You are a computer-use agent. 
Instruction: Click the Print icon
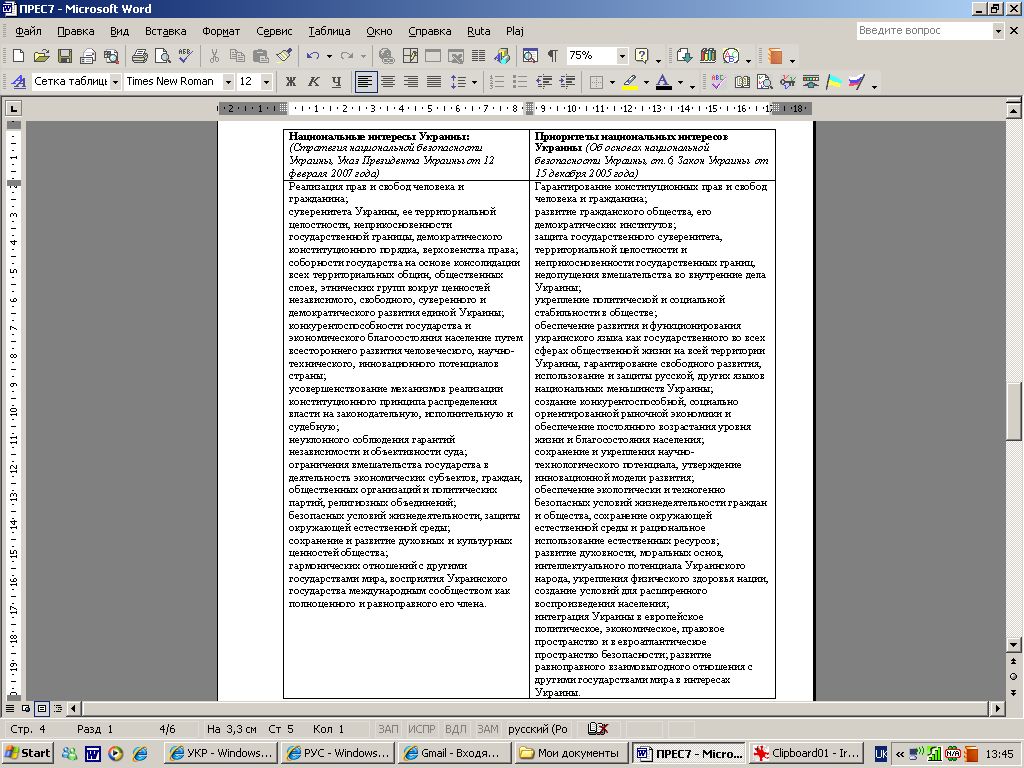pyautogui.click(x=140, y=56)
